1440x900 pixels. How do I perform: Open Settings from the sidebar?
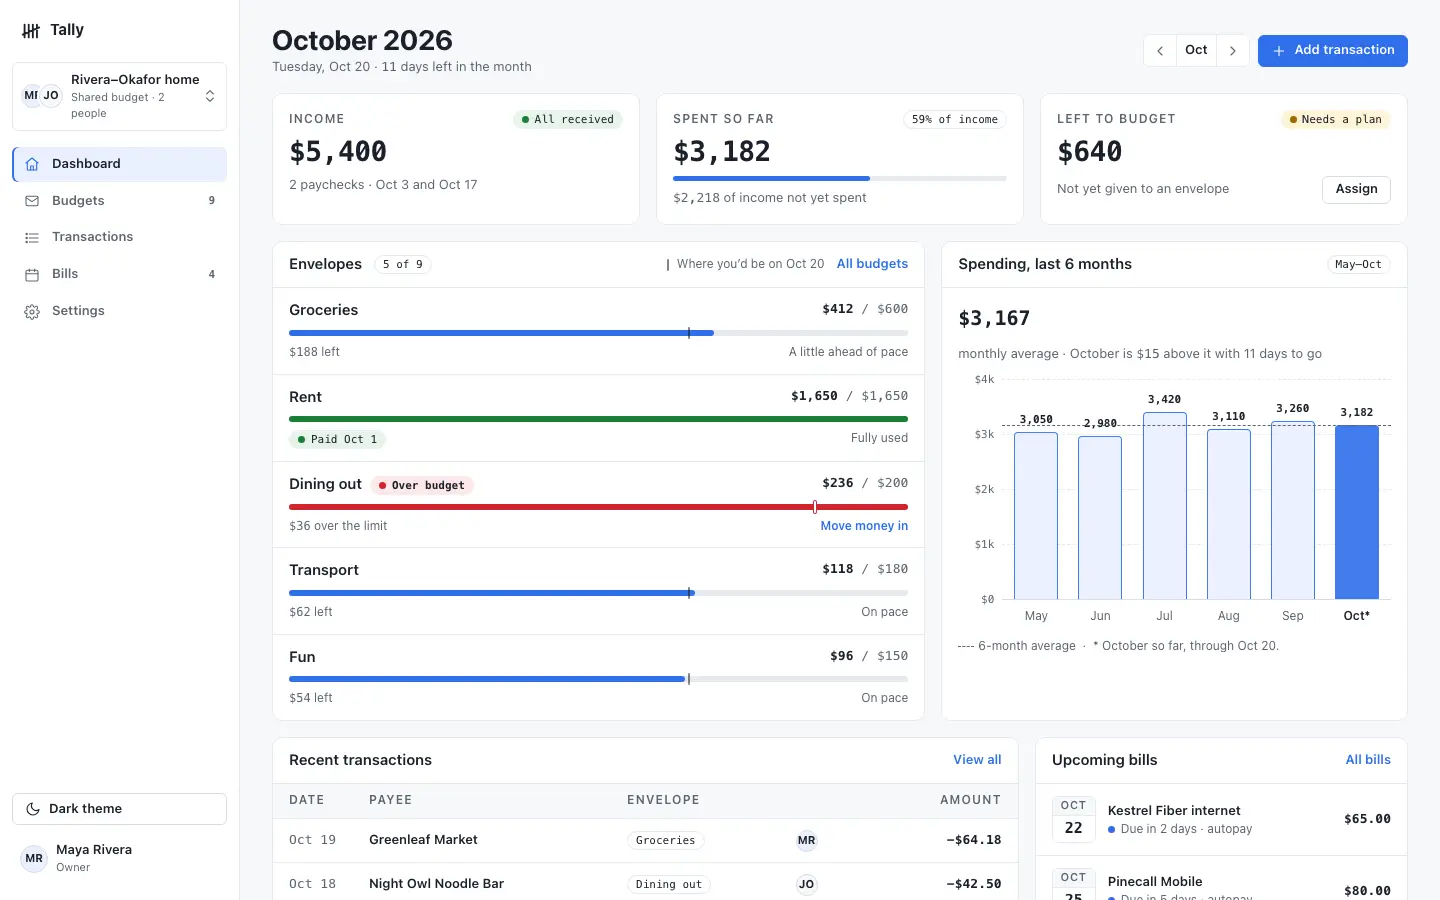(119, 311)
